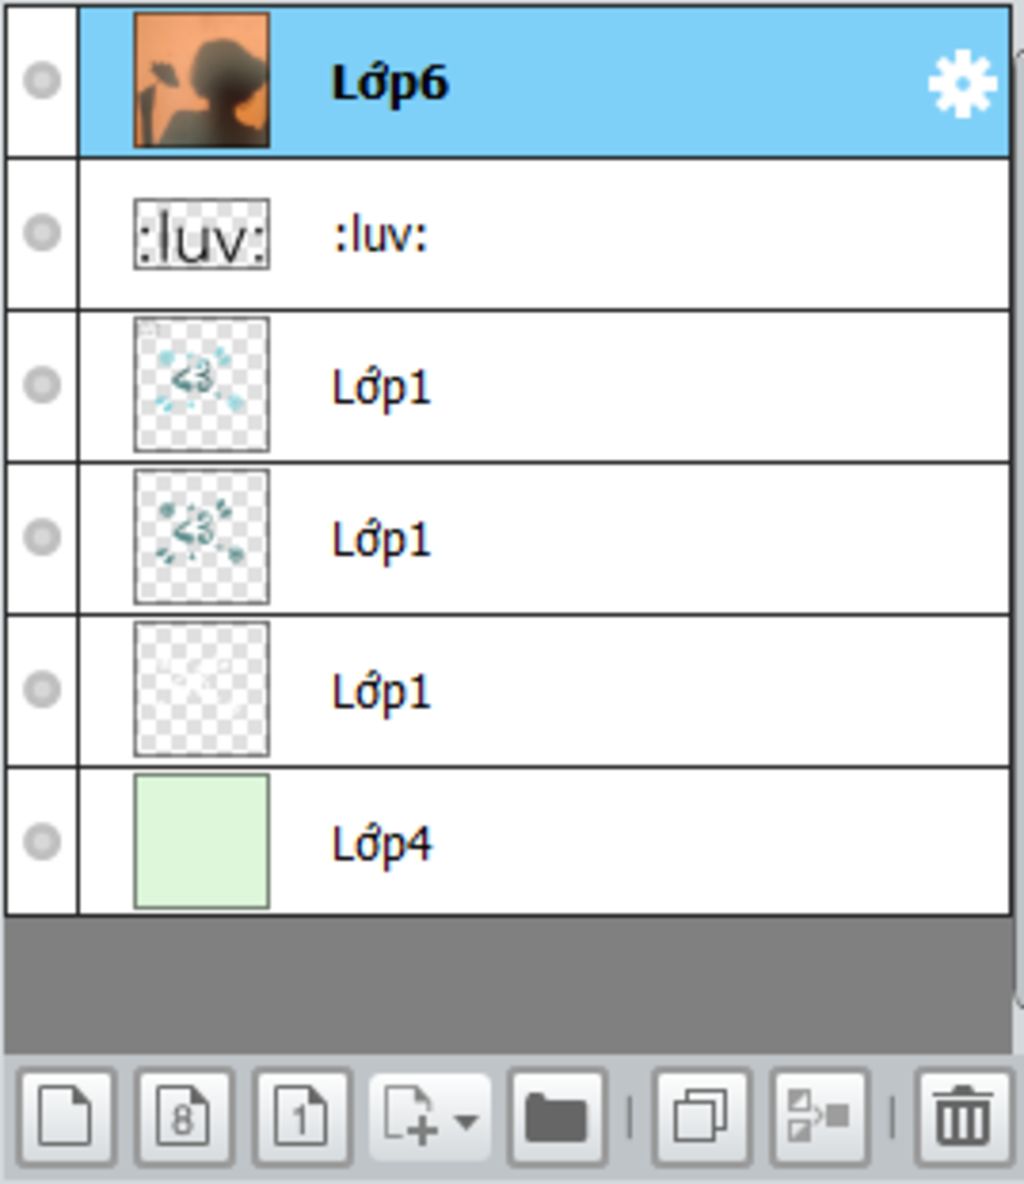Viewport: 1024px width, 1184px height.
Task: Add a new 1-bit layer
Action: [301, 1117]
